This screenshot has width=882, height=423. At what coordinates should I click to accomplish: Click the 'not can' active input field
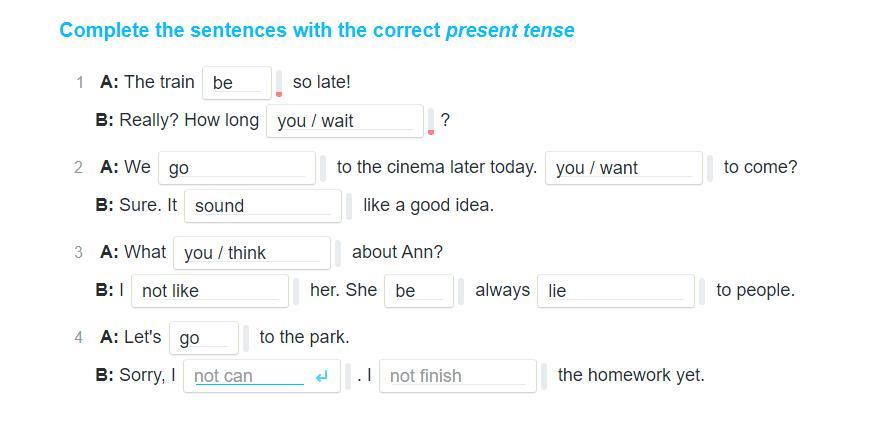pos(248,376)
